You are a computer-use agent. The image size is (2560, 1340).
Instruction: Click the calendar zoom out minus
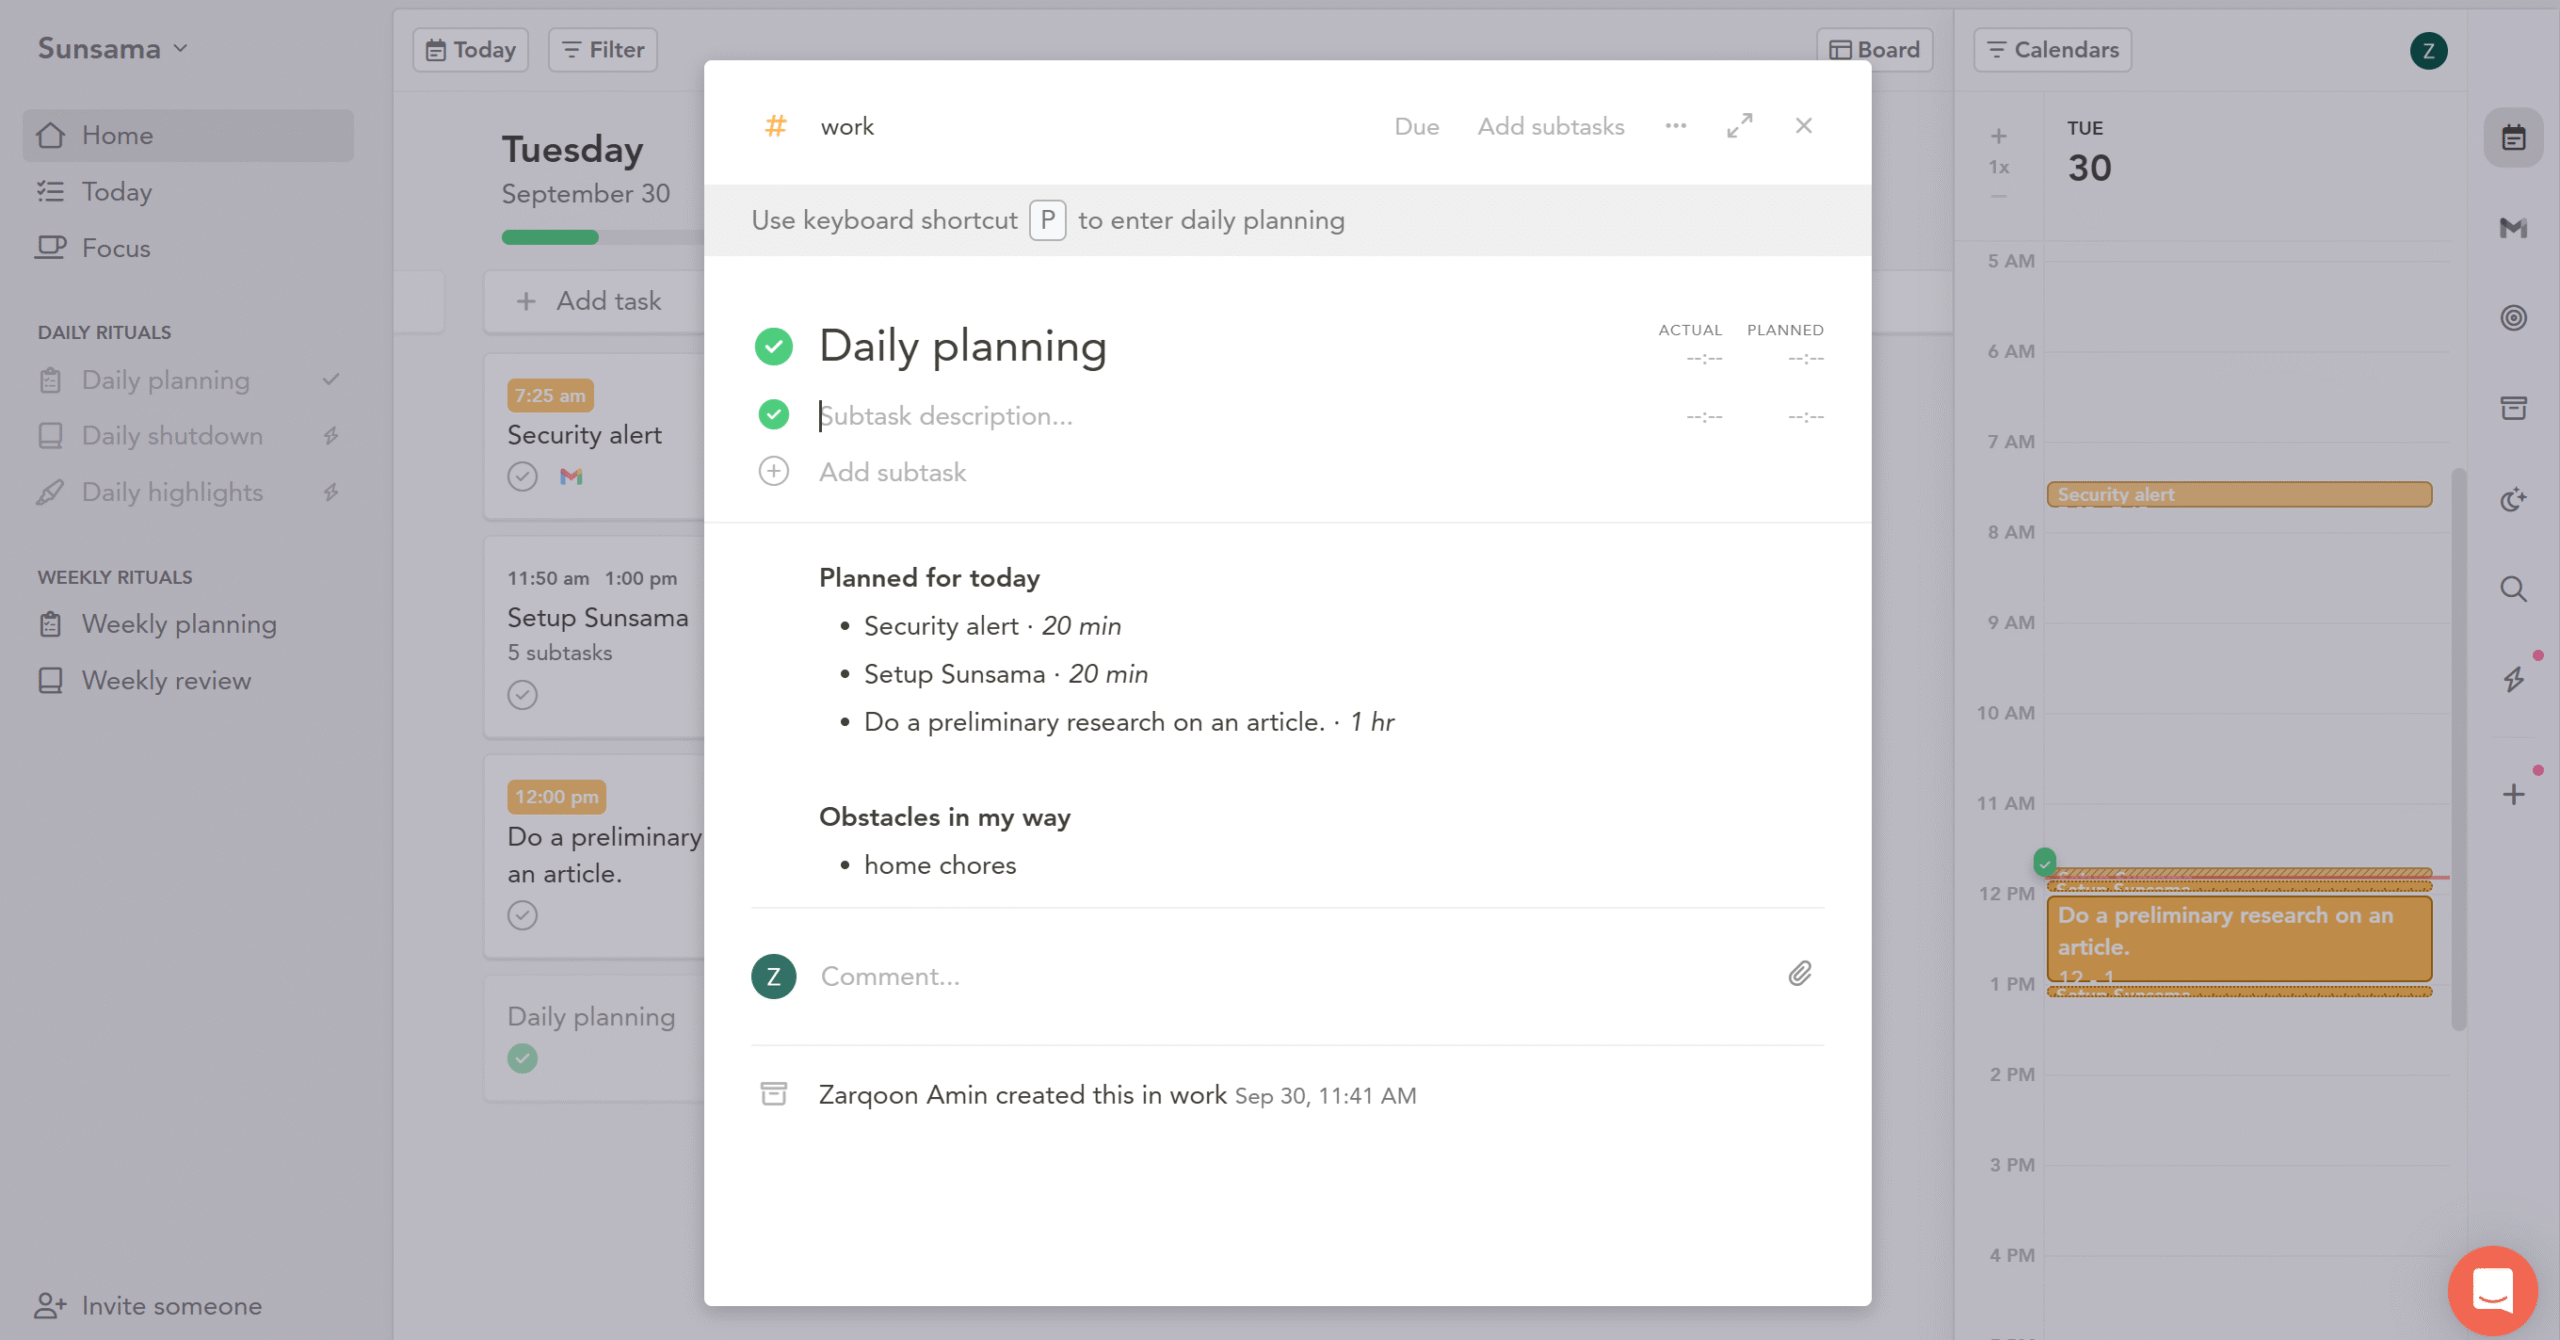coord(1998,196)
